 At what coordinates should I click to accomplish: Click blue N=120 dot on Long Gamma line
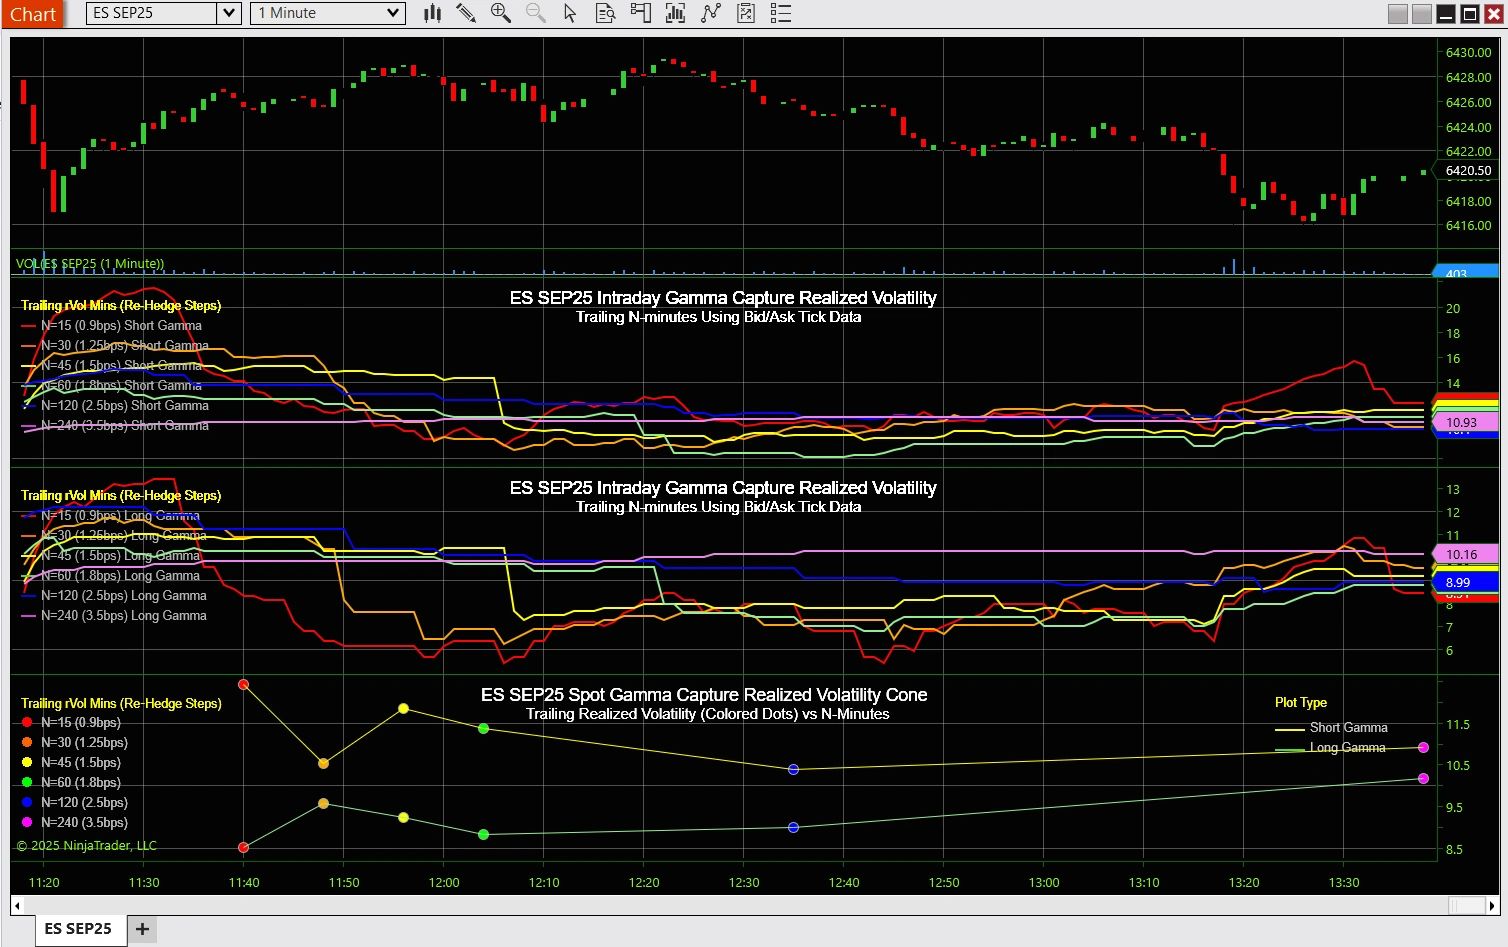click(x=793, y=827)
